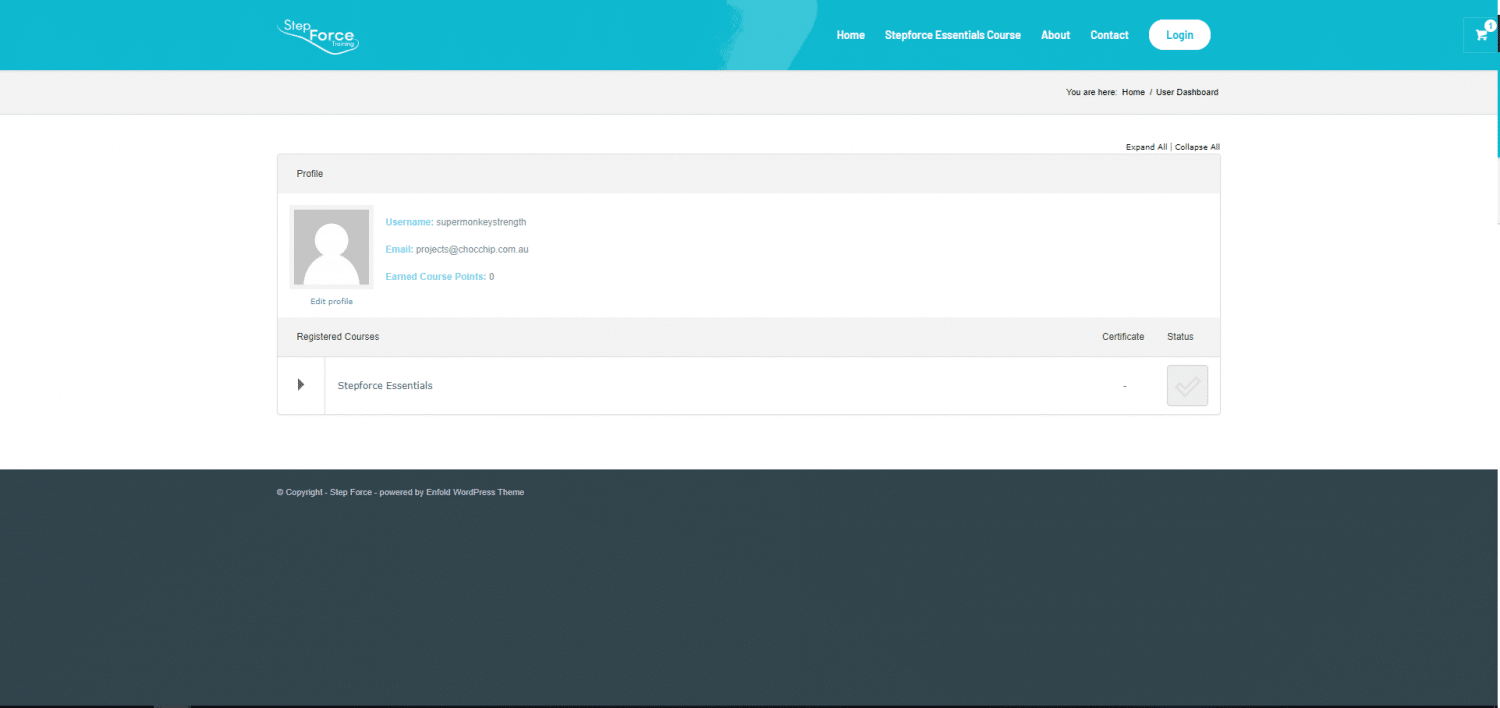This screenshot has width=1500, height=708.
Task: Click Expand All above the profile panel
Action: tap(1146, 147)
